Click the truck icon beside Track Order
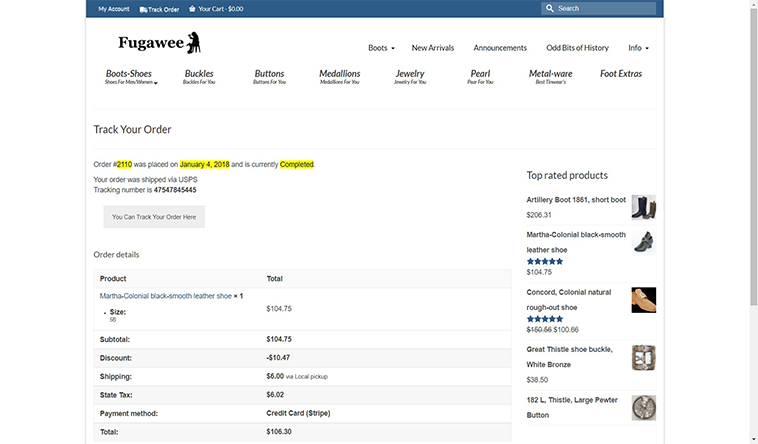The height and width of the screenshot is (444, 758). coord(144,9)
